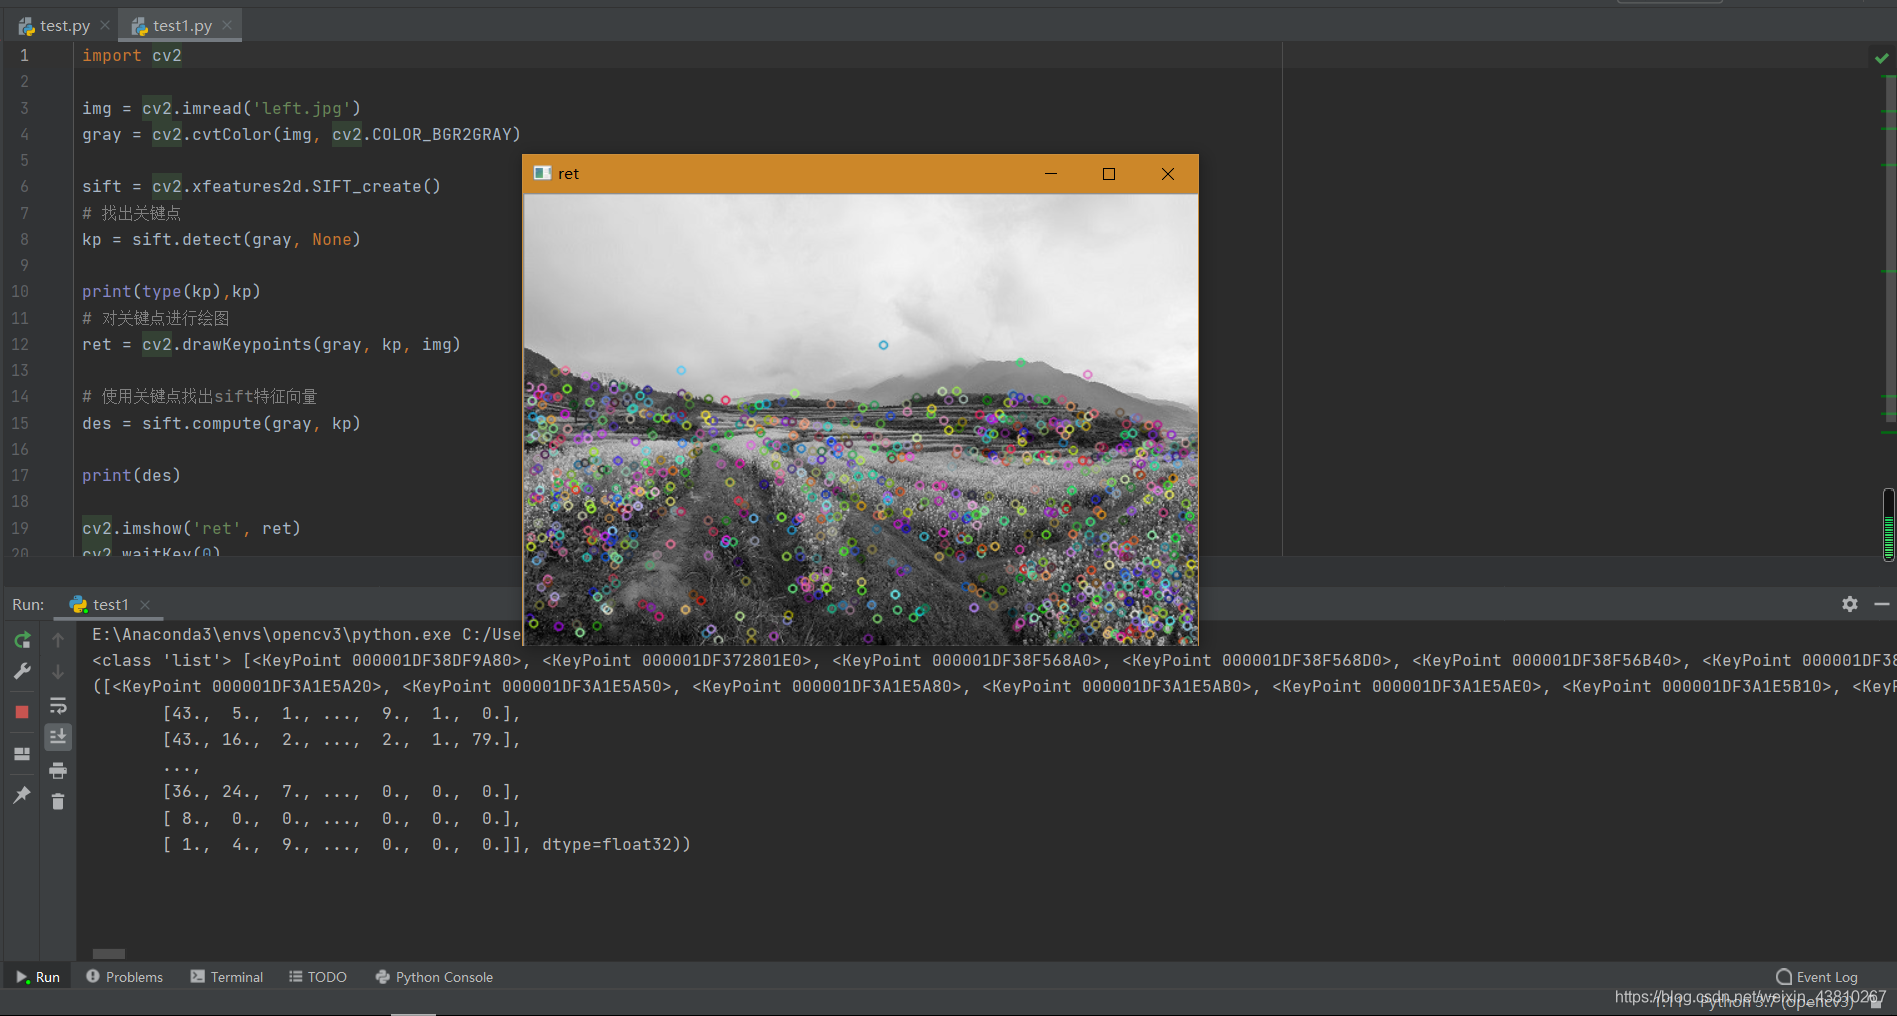Enable Soft-Wrap for console output
The height and width of the screenshot is (1016, 1897).
[57, 705]
